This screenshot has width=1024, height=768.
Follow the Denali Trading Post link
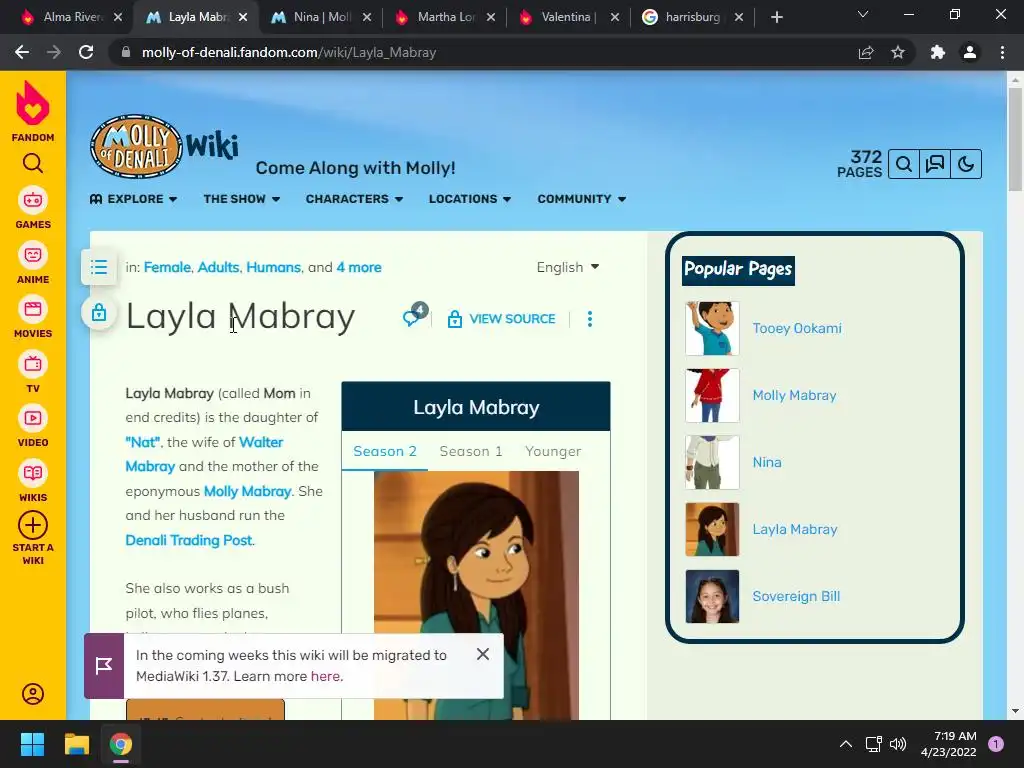coord(189,540)
